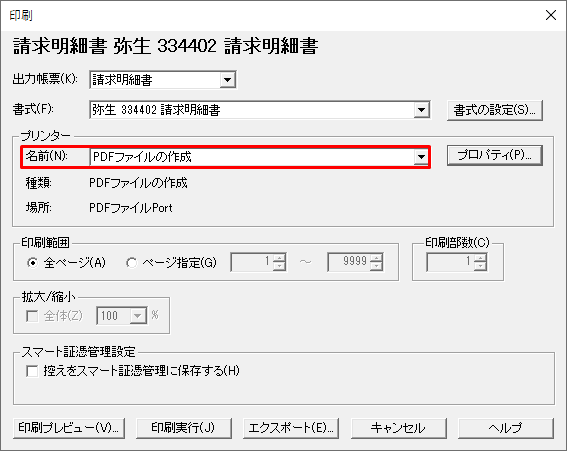The height and width of the screenshot is (451, 567).
Task: Tick 控えをスマート証憑管理に保存する checkbox
Action: click(32, 371)
